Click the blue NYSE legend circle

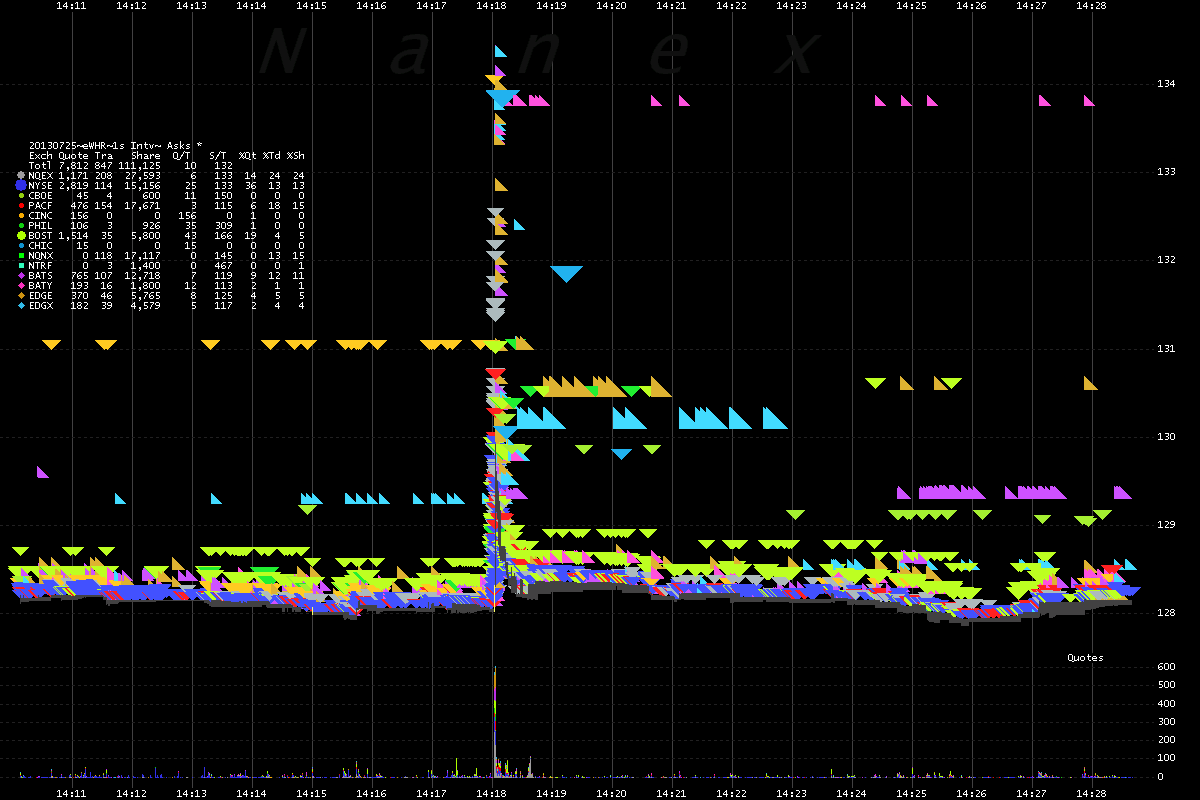[21, 185]
